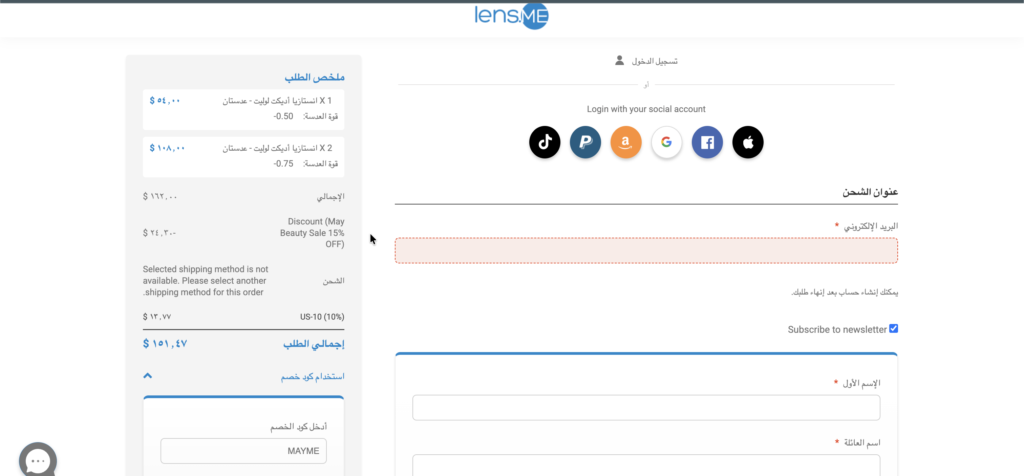This screenshot has width=1024, height=476.
Task: Click the shipping method not available message
Action: tap(206, 281)
